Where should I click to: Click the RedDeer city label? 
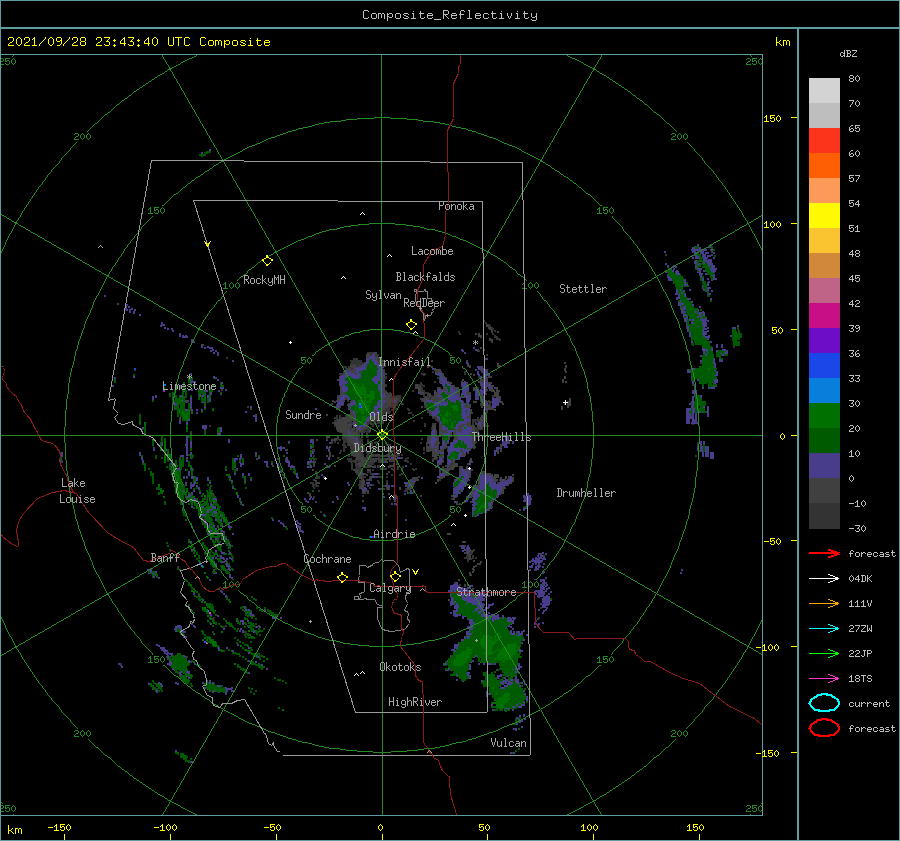pyautogui.click(x=424, y=303)
